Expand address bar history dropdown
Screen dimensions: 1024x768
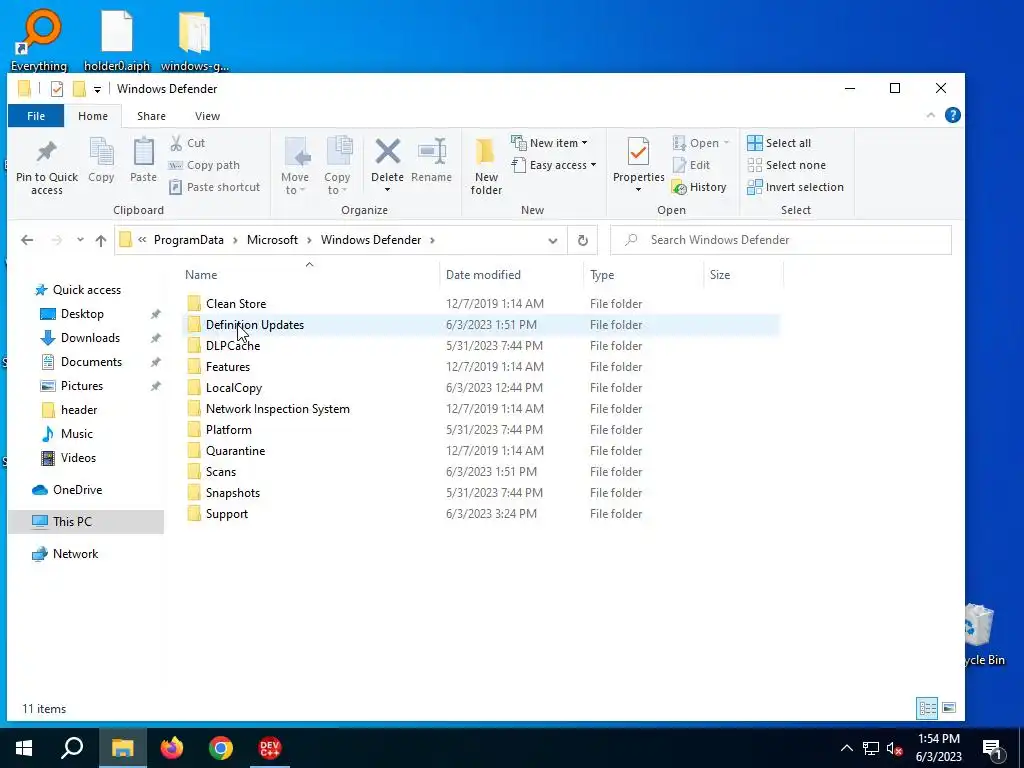(552, 240)
